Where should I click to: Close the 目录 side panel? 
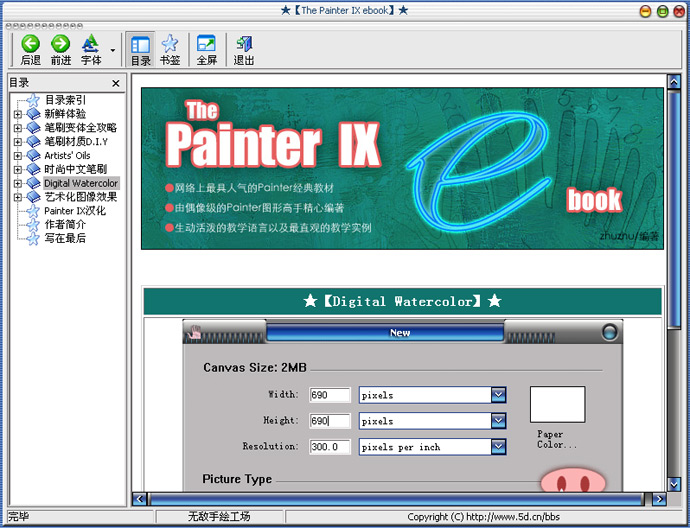(x=116, y=83)
